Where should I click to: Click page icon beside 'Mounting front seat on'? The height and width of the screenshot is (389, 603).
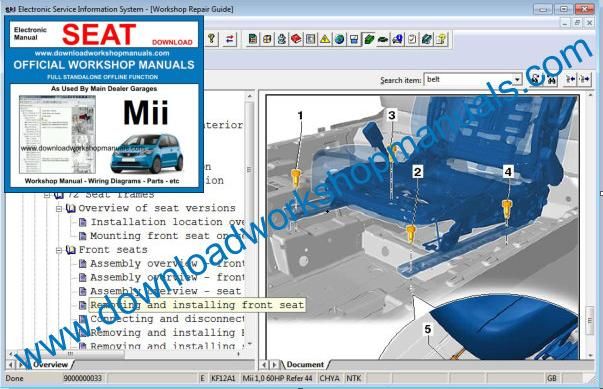[x=82, y=236]
